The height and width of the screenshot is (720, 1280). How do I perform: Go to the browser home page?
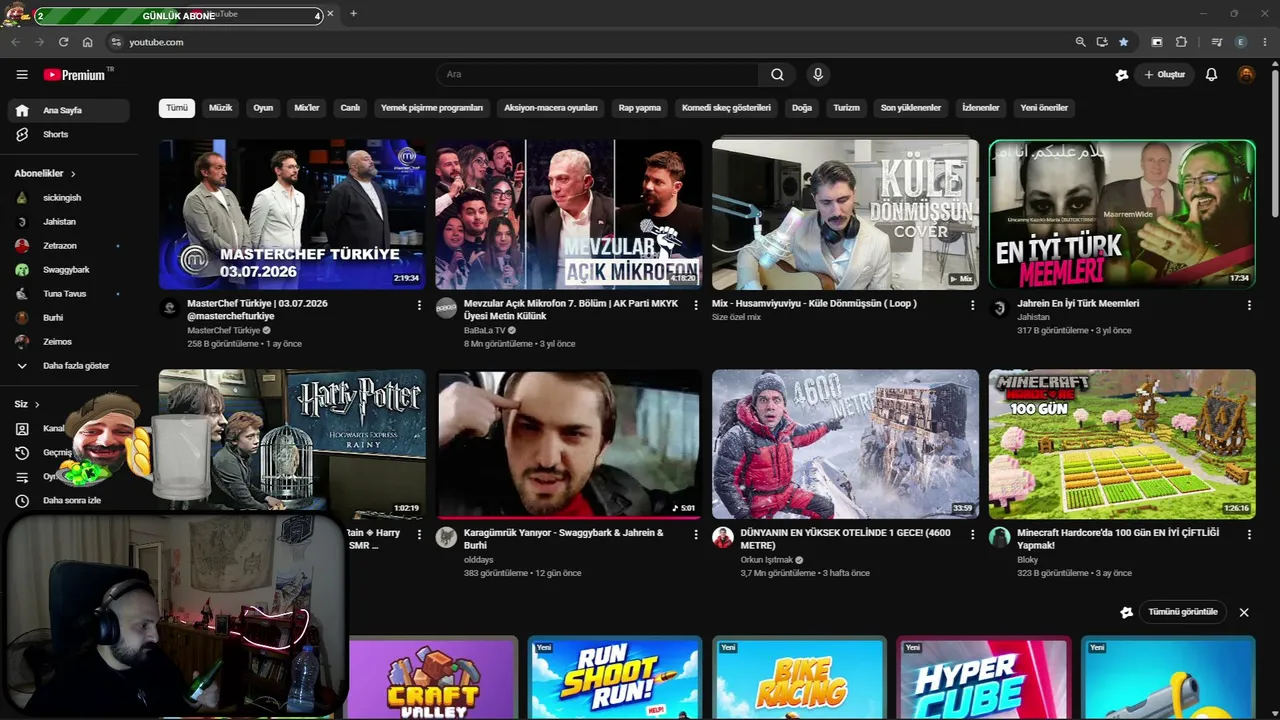point(88,42)
